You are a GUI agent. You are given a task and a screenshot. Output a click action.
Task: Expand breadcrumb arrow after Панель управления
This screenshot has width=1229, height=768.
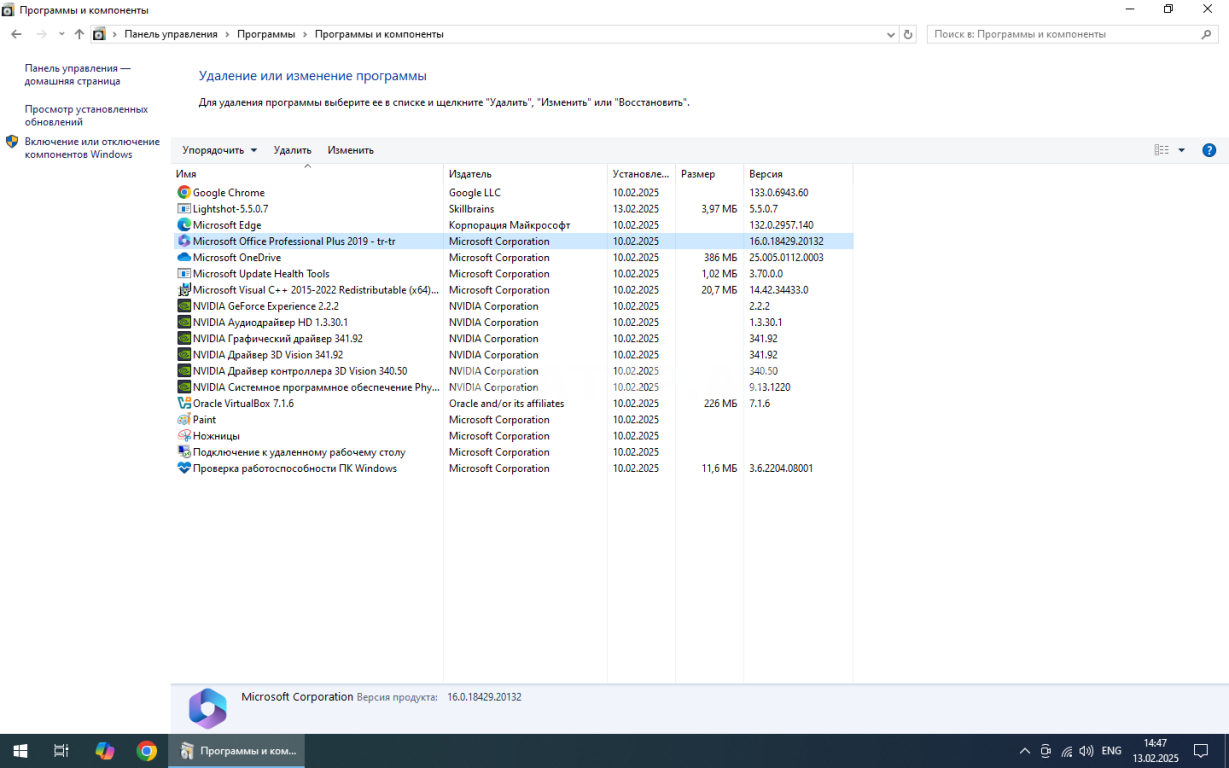point(227,34)
